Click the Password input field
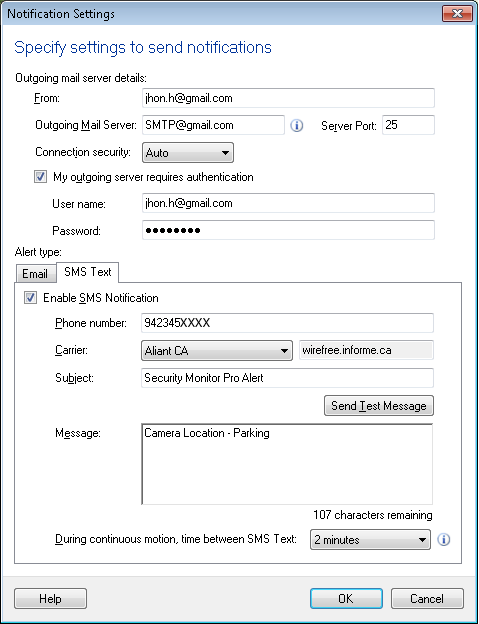 tap(288, 230)
